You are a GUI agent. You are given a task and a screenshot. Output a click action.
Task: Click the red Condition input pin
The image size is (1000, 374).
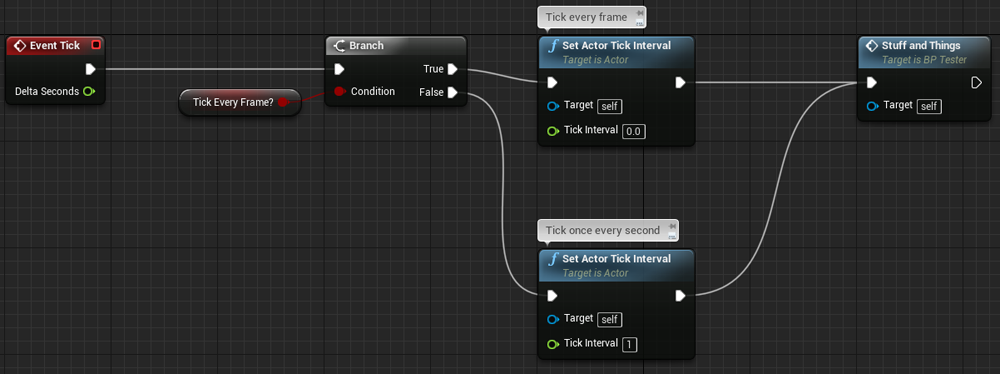tap(339, 91)
